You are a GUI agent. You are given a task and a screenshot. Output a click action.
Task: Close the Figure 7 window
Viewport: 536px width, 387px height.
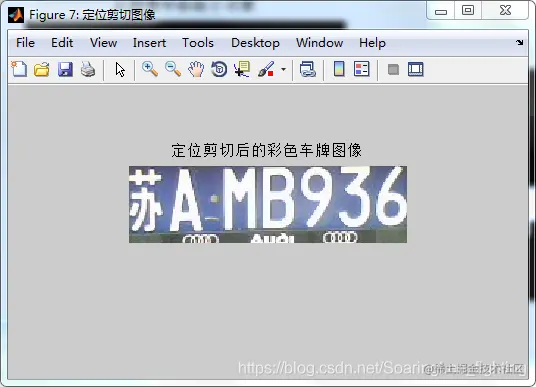pos(505,11)
